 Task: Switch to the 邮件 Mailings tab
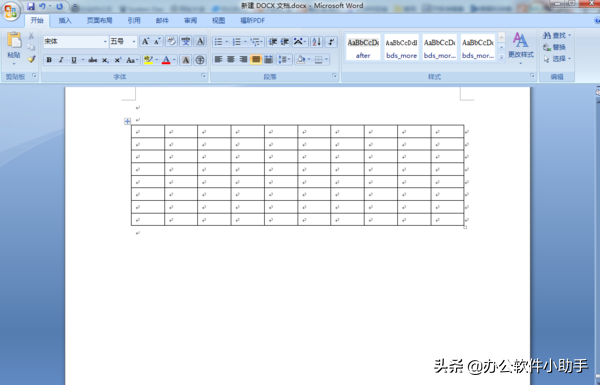click(x=162, y=21)
